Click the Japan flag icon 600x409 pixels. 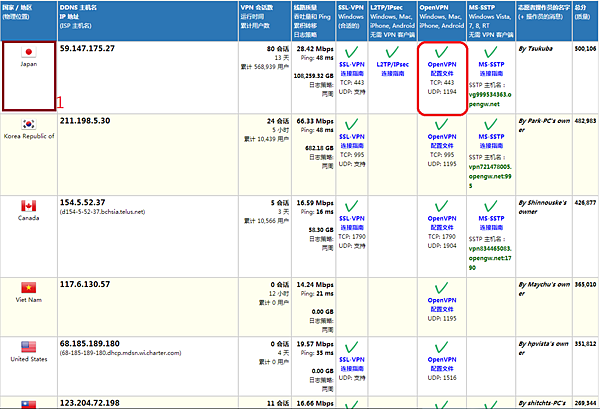[x=29, y=52]
